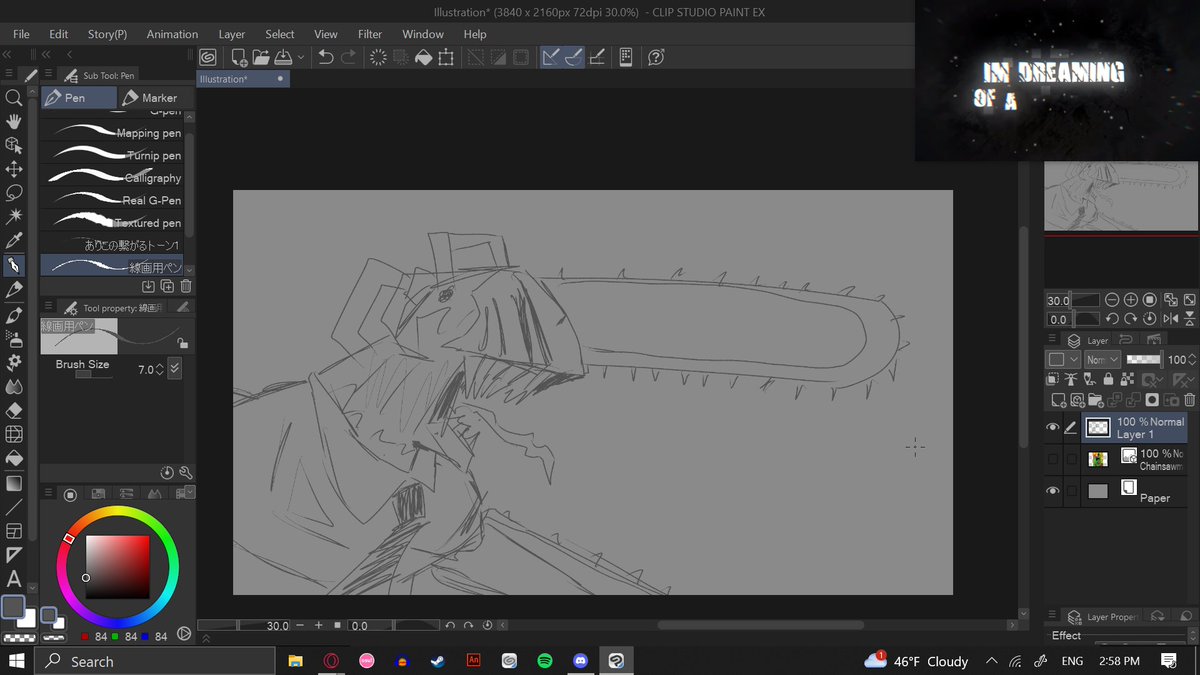Adjust the brush size stepper arrows

[160, 370]
